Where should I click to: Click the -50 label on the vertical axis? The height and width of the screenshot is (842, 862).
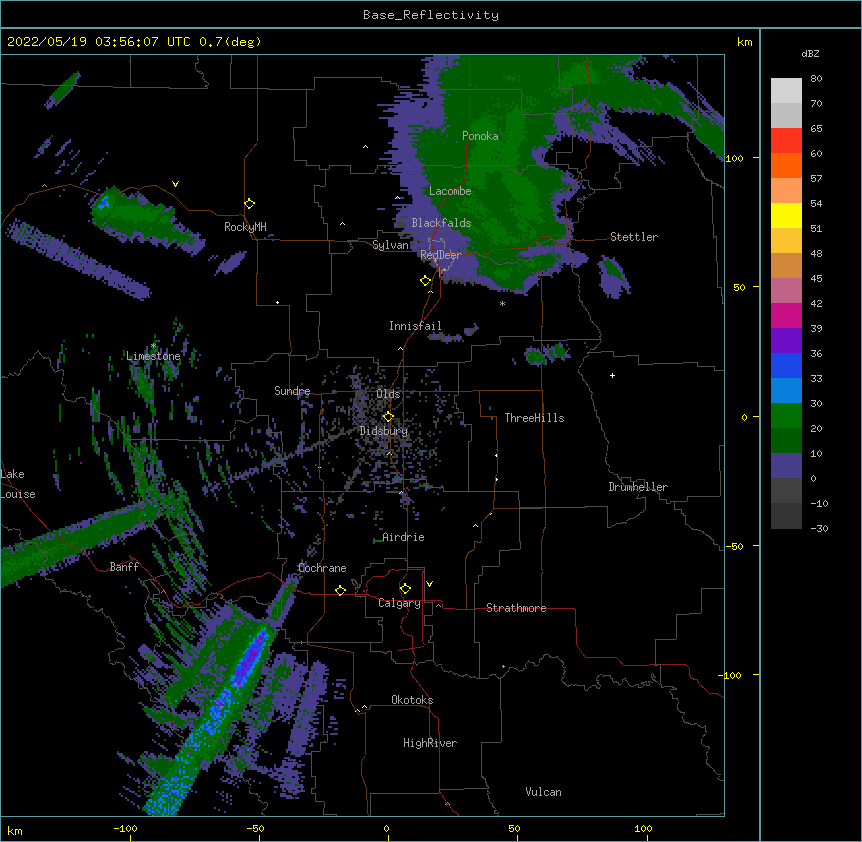734,546
